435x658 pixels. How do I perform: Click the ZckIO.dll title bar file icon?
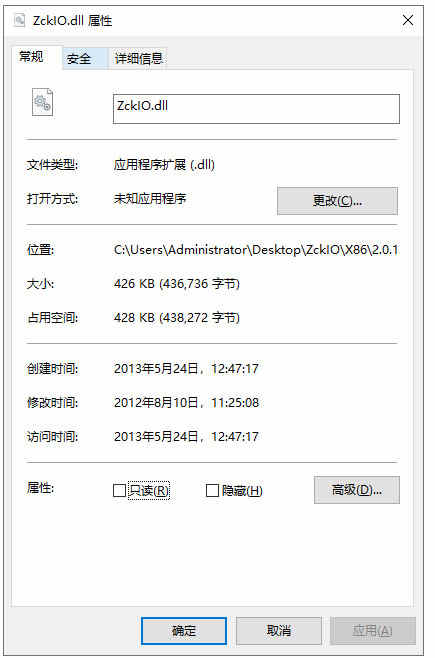(19, 20)
